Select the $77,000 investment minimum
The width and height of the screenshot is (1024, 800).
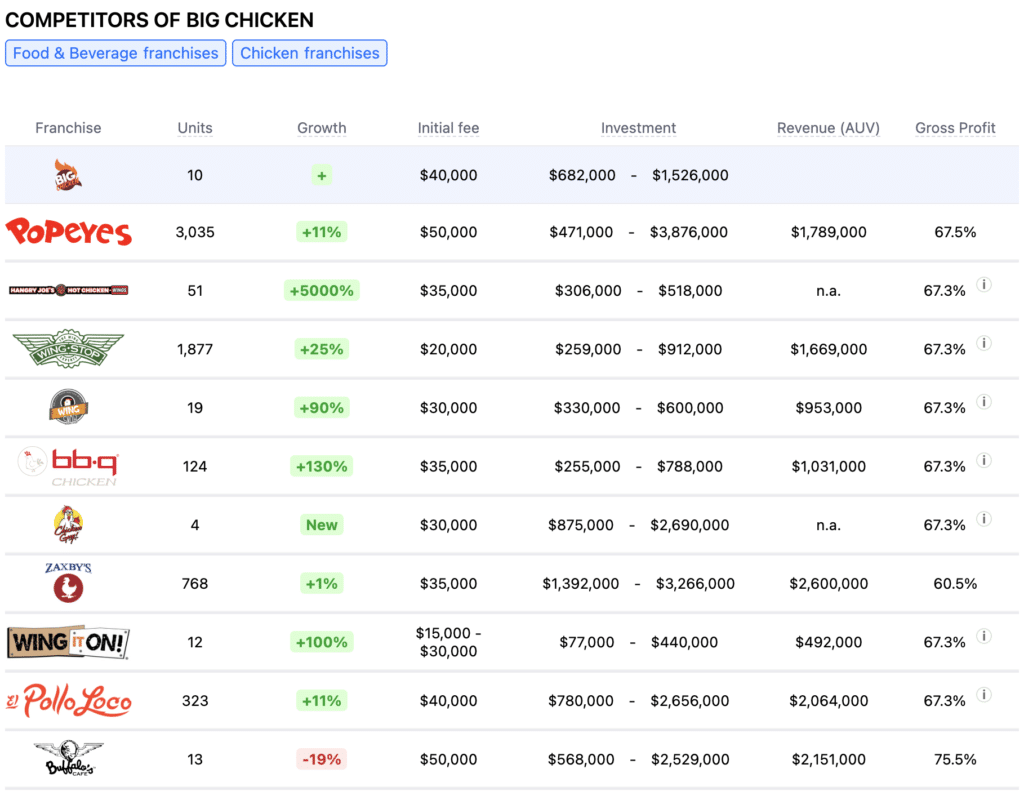586,642
